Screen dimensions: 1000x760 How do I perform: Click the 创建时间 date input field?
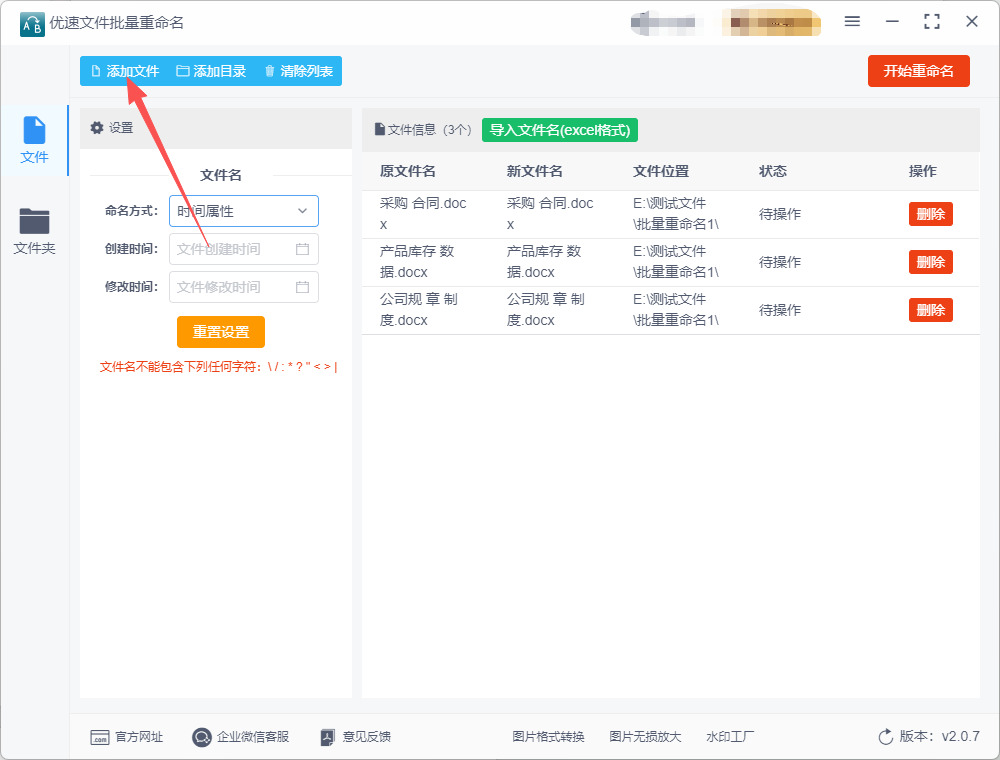[x=234, y=249]
